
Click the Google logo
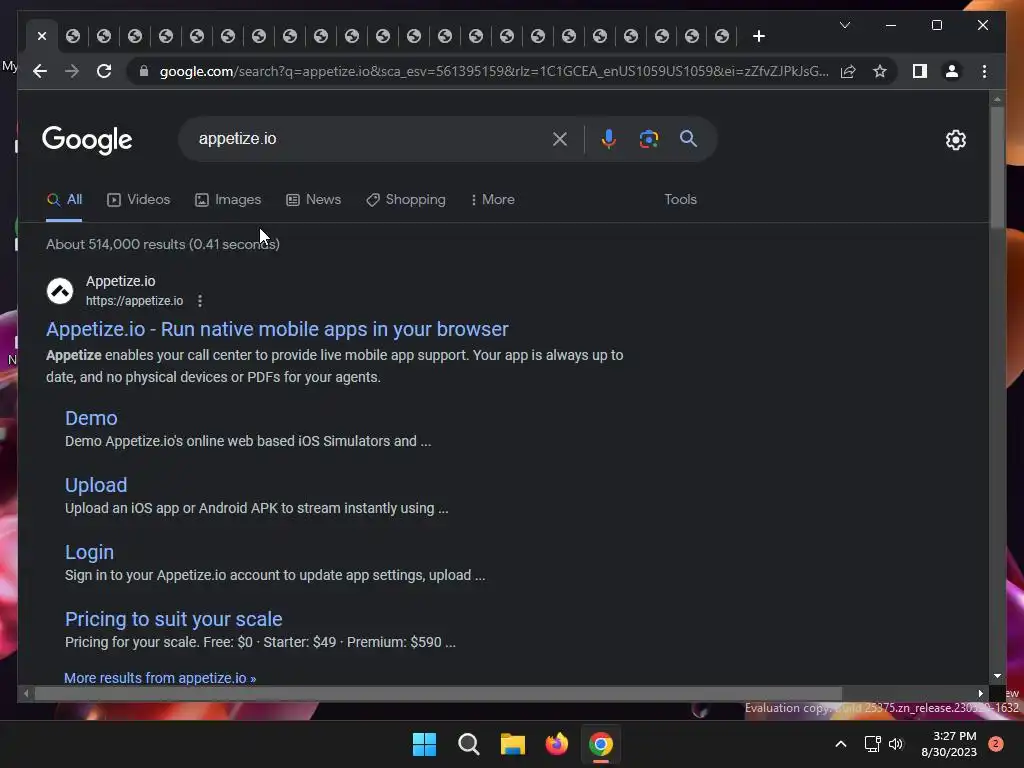click(87, 140)
